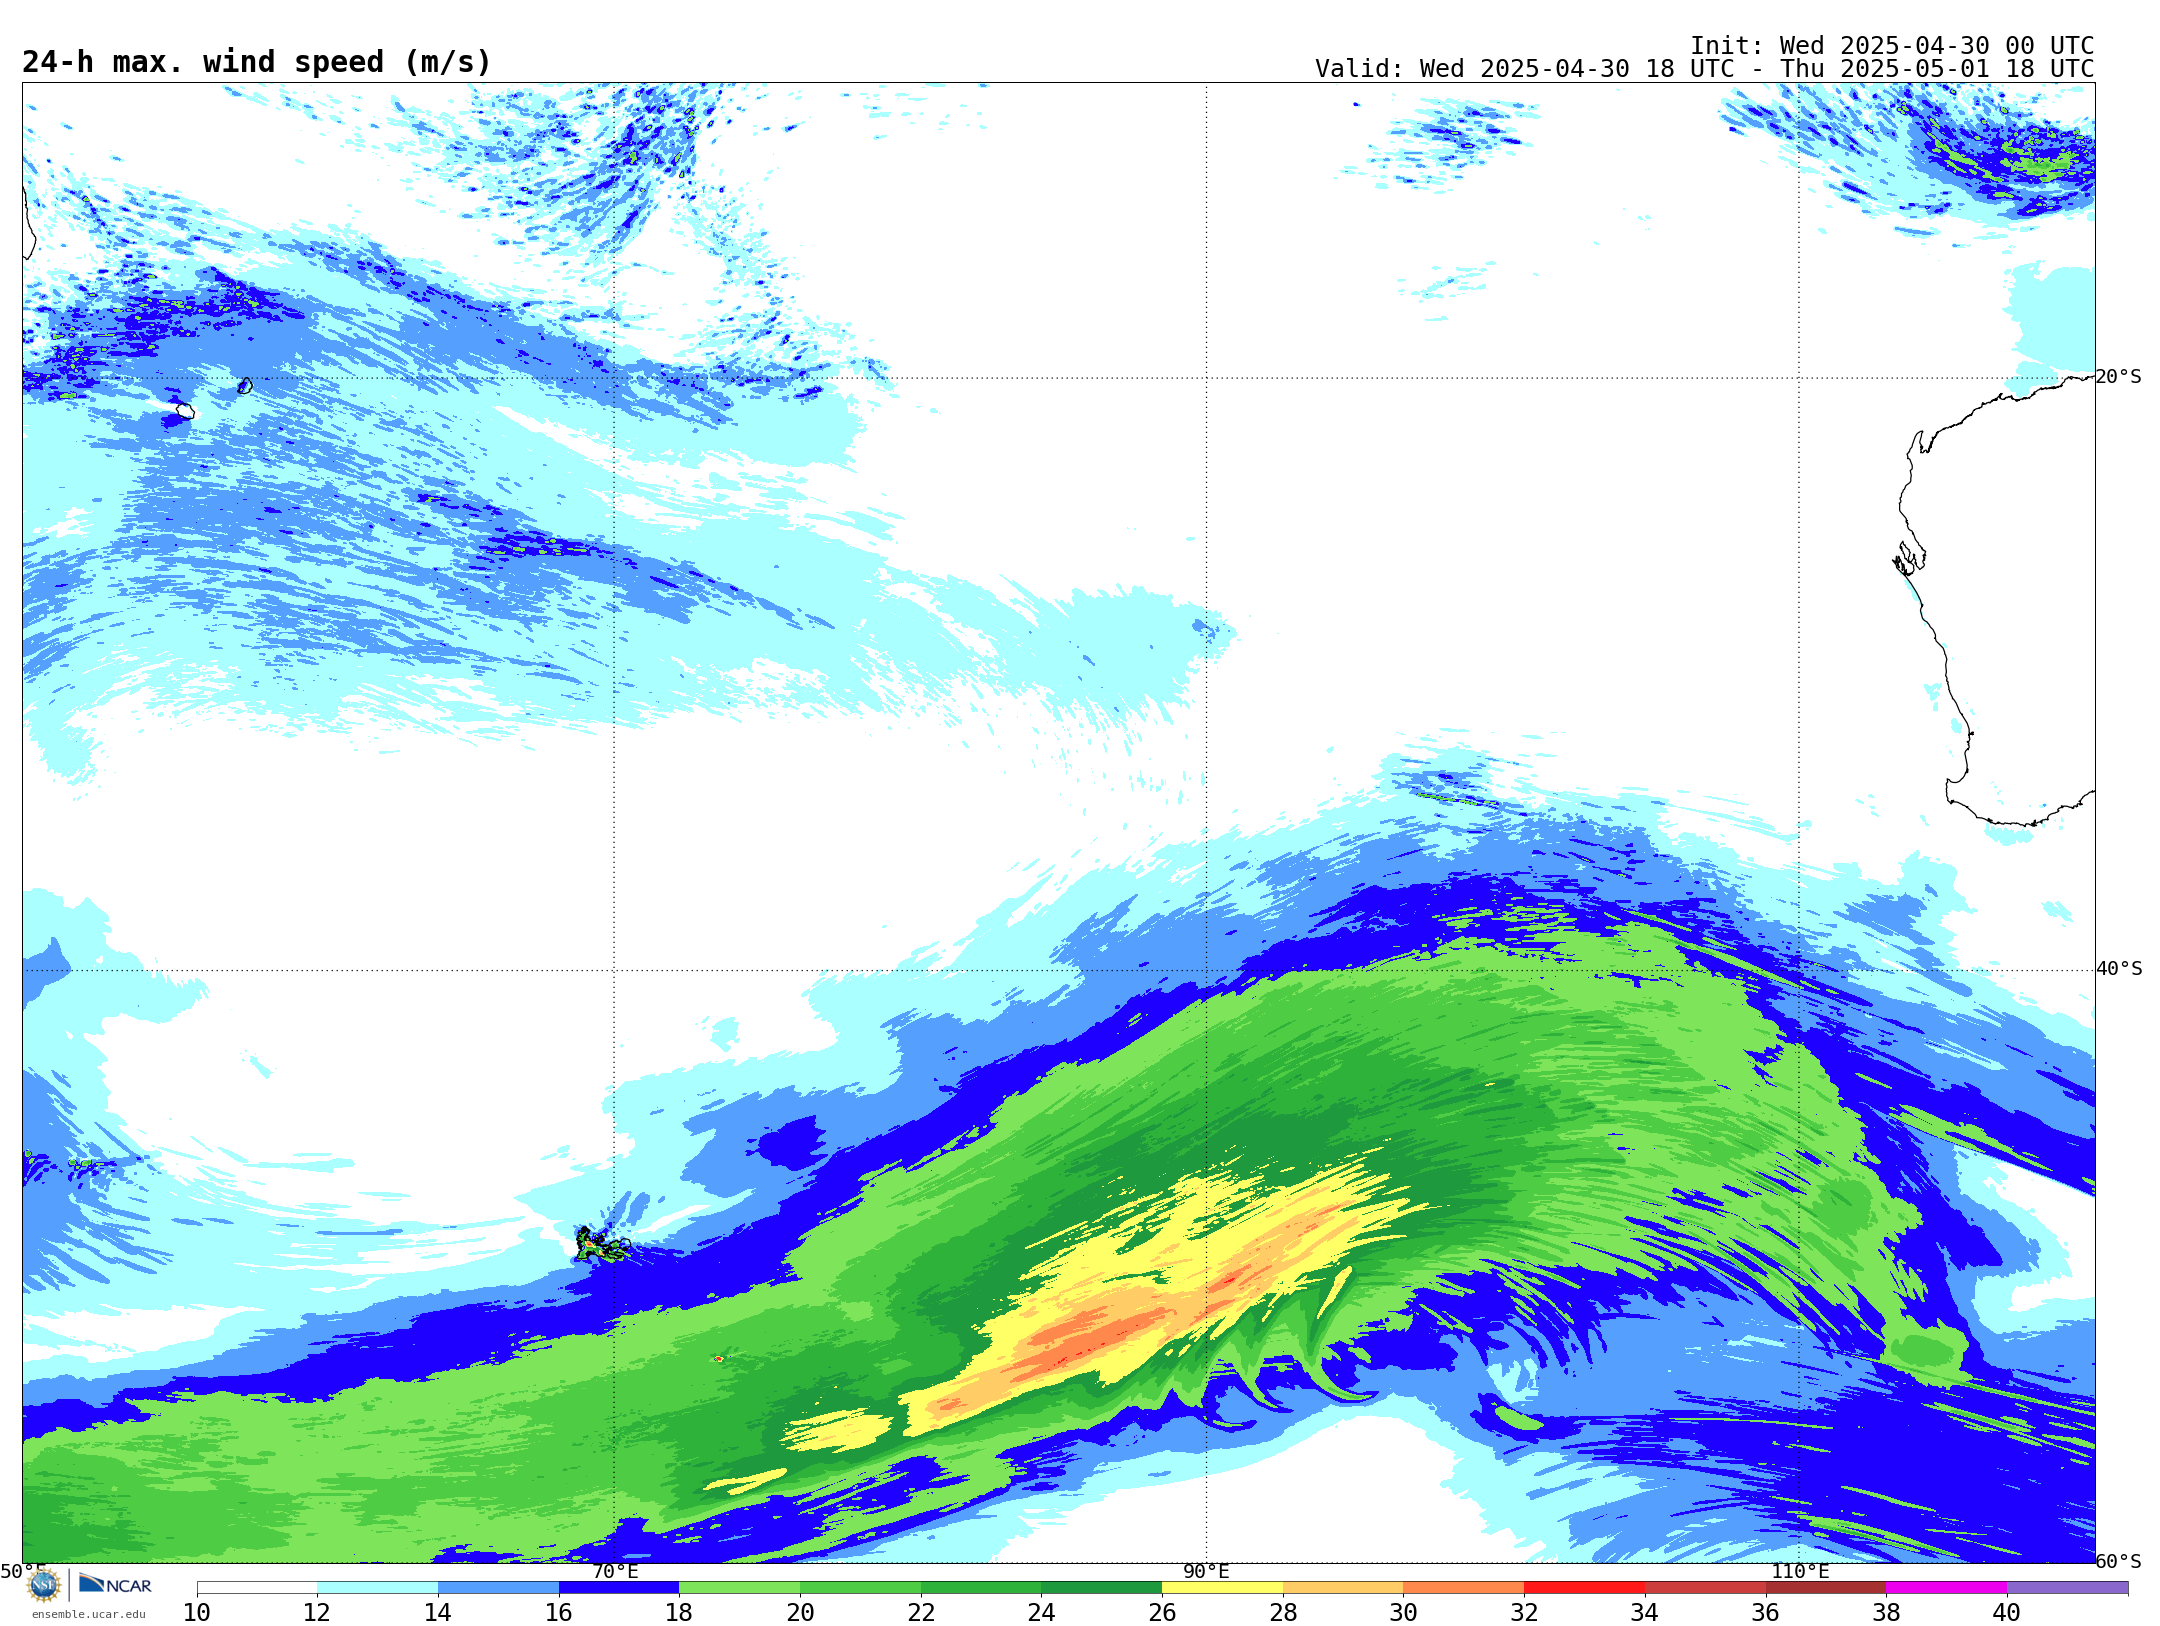Click the 20°S latitude label
2160x1626 pixels.
(2118, 377)
